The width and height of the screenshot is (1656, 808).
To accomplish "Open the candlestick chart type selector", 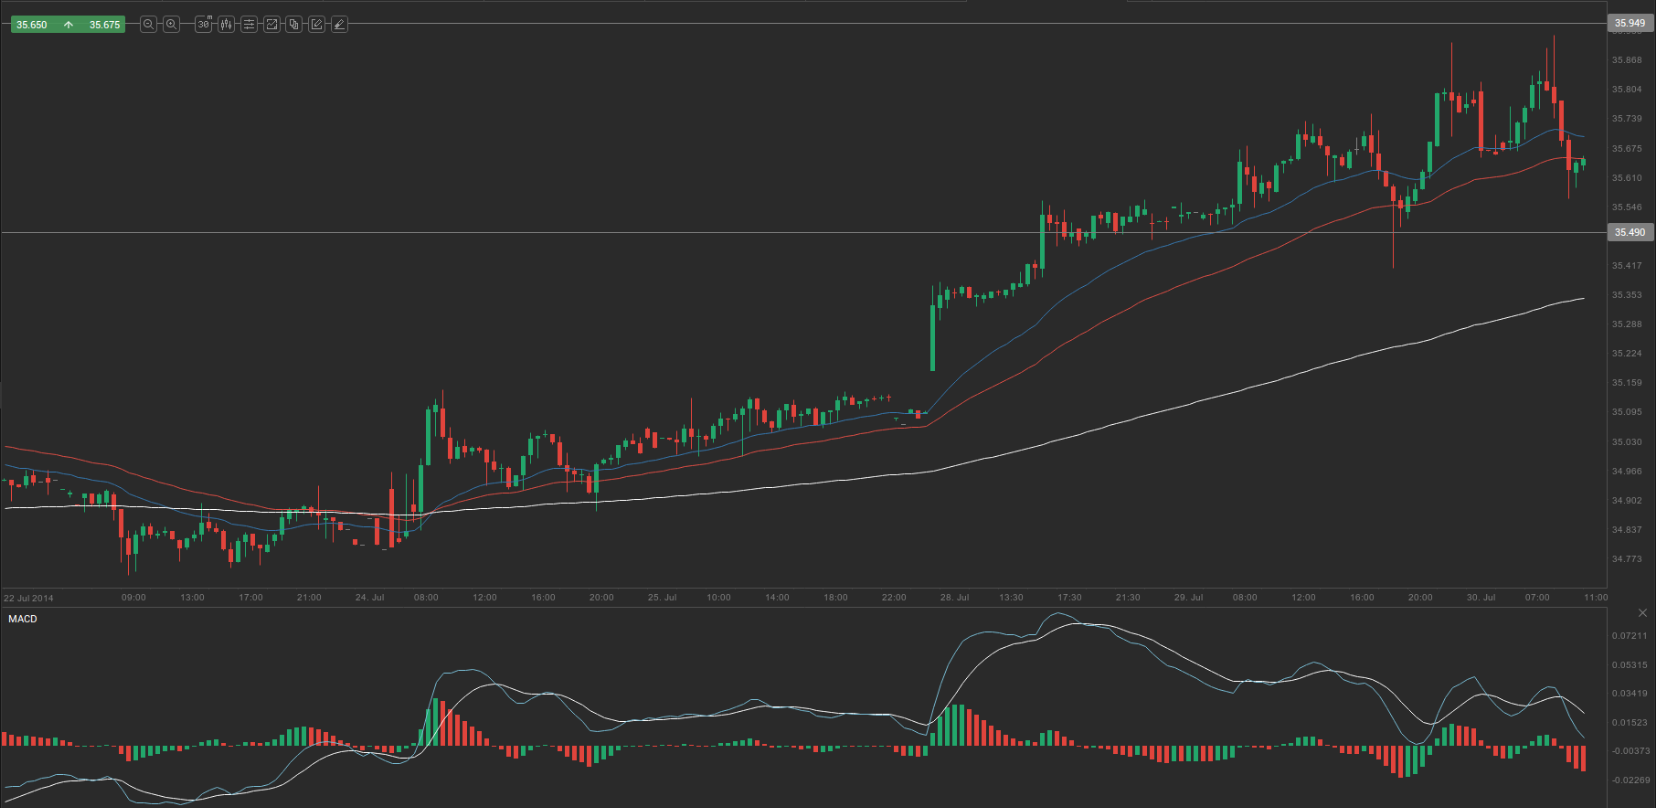I will click(227, 24).
